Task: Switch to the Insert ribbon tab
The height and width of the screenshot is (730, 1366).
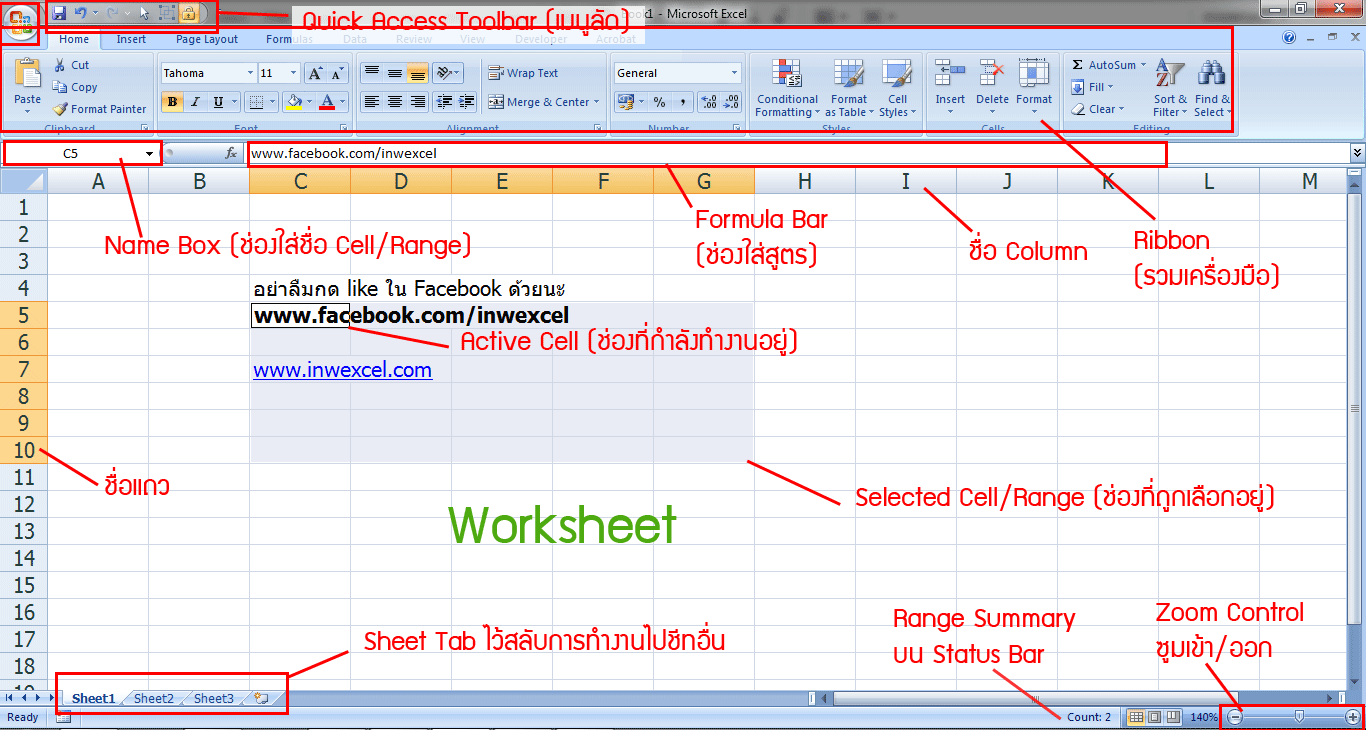Action: click(x=131, y=39)
